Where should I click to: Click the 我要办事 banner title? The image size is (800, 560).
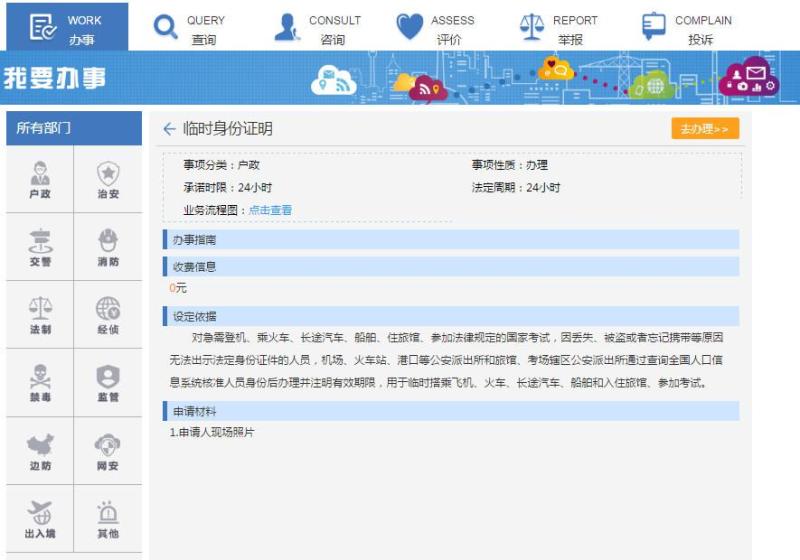55,78
